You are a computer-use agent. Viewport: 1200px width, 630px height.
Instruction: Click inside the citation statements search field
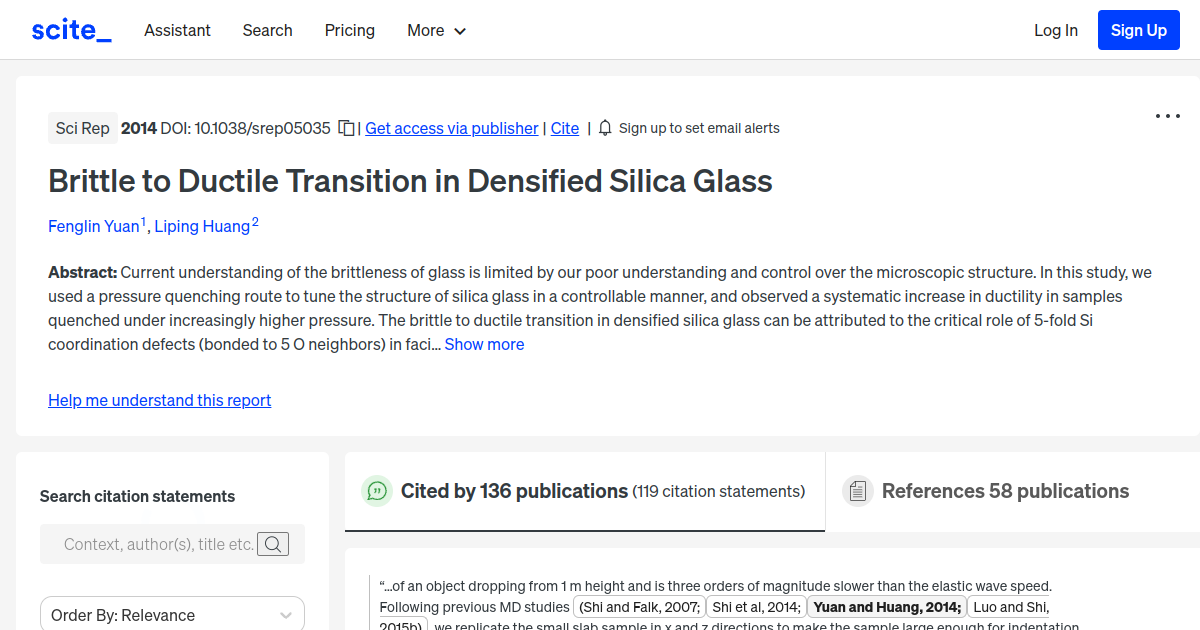pos(160,544)
